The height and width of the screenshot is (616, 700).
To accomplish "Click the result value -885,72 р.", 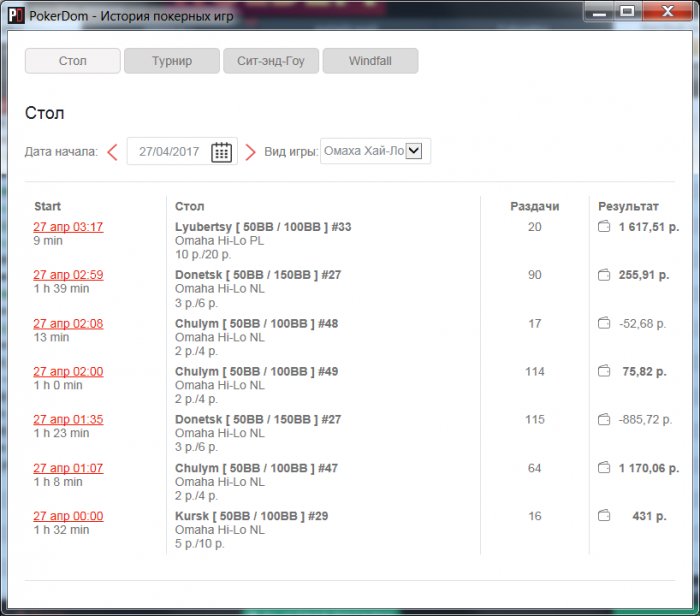I will [645, 420].
